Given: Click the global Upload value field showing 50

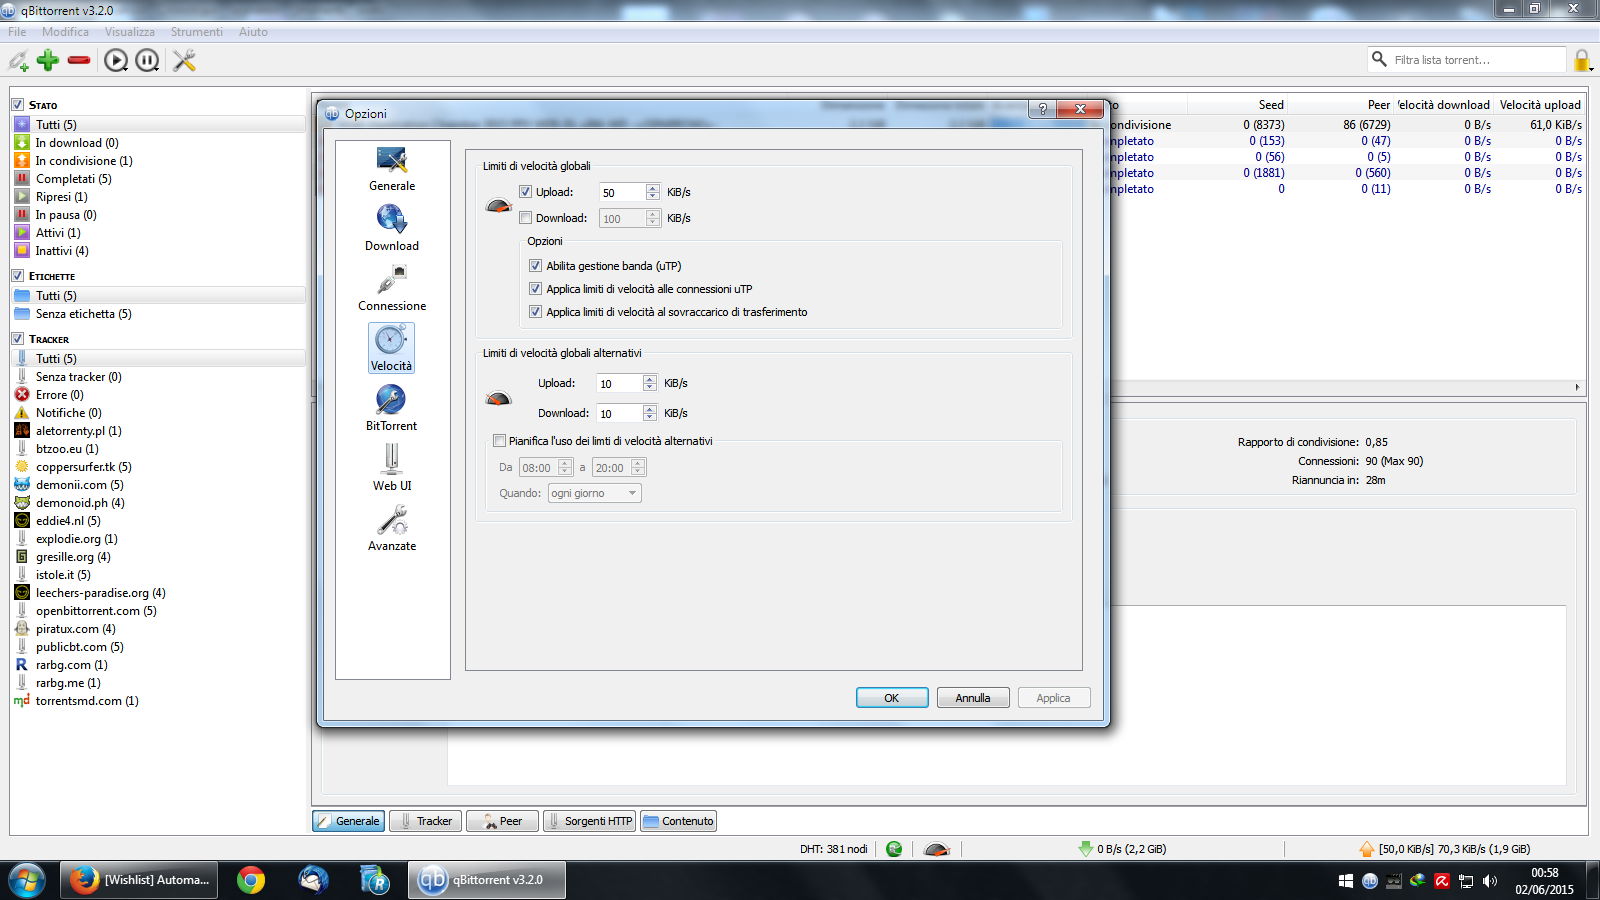Looking at the screenshot, I should [622, 192].
